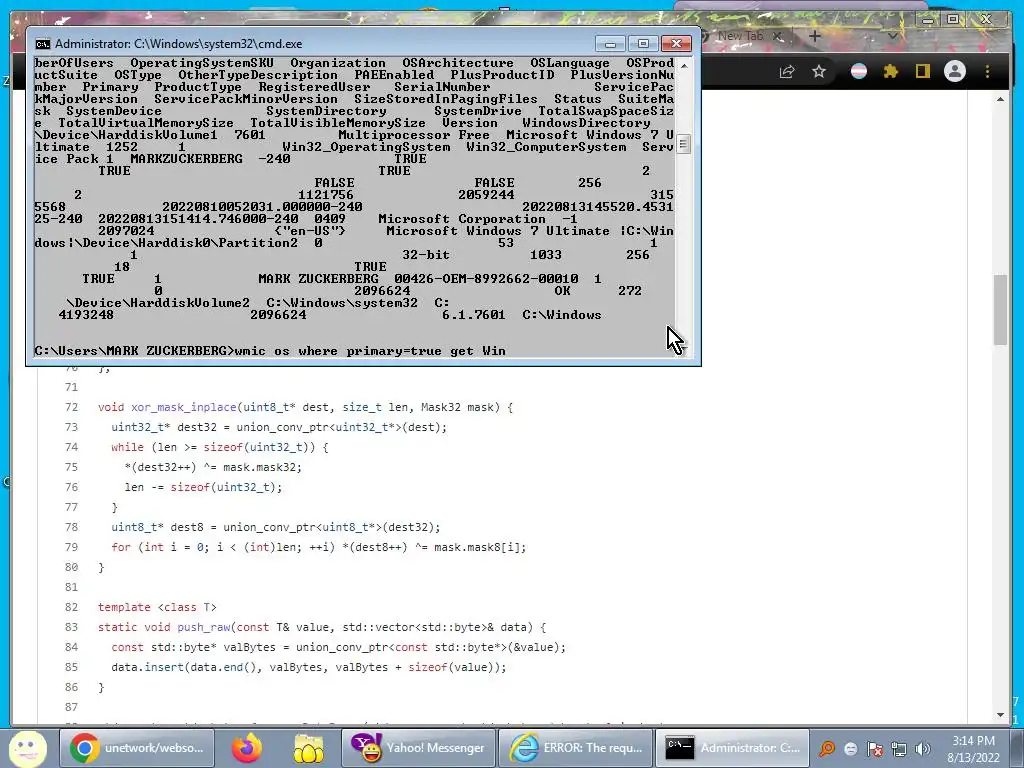Click 'len -= sizeof(uint32_t);' code line
The image size is (1024, 768).
point(203,487)
